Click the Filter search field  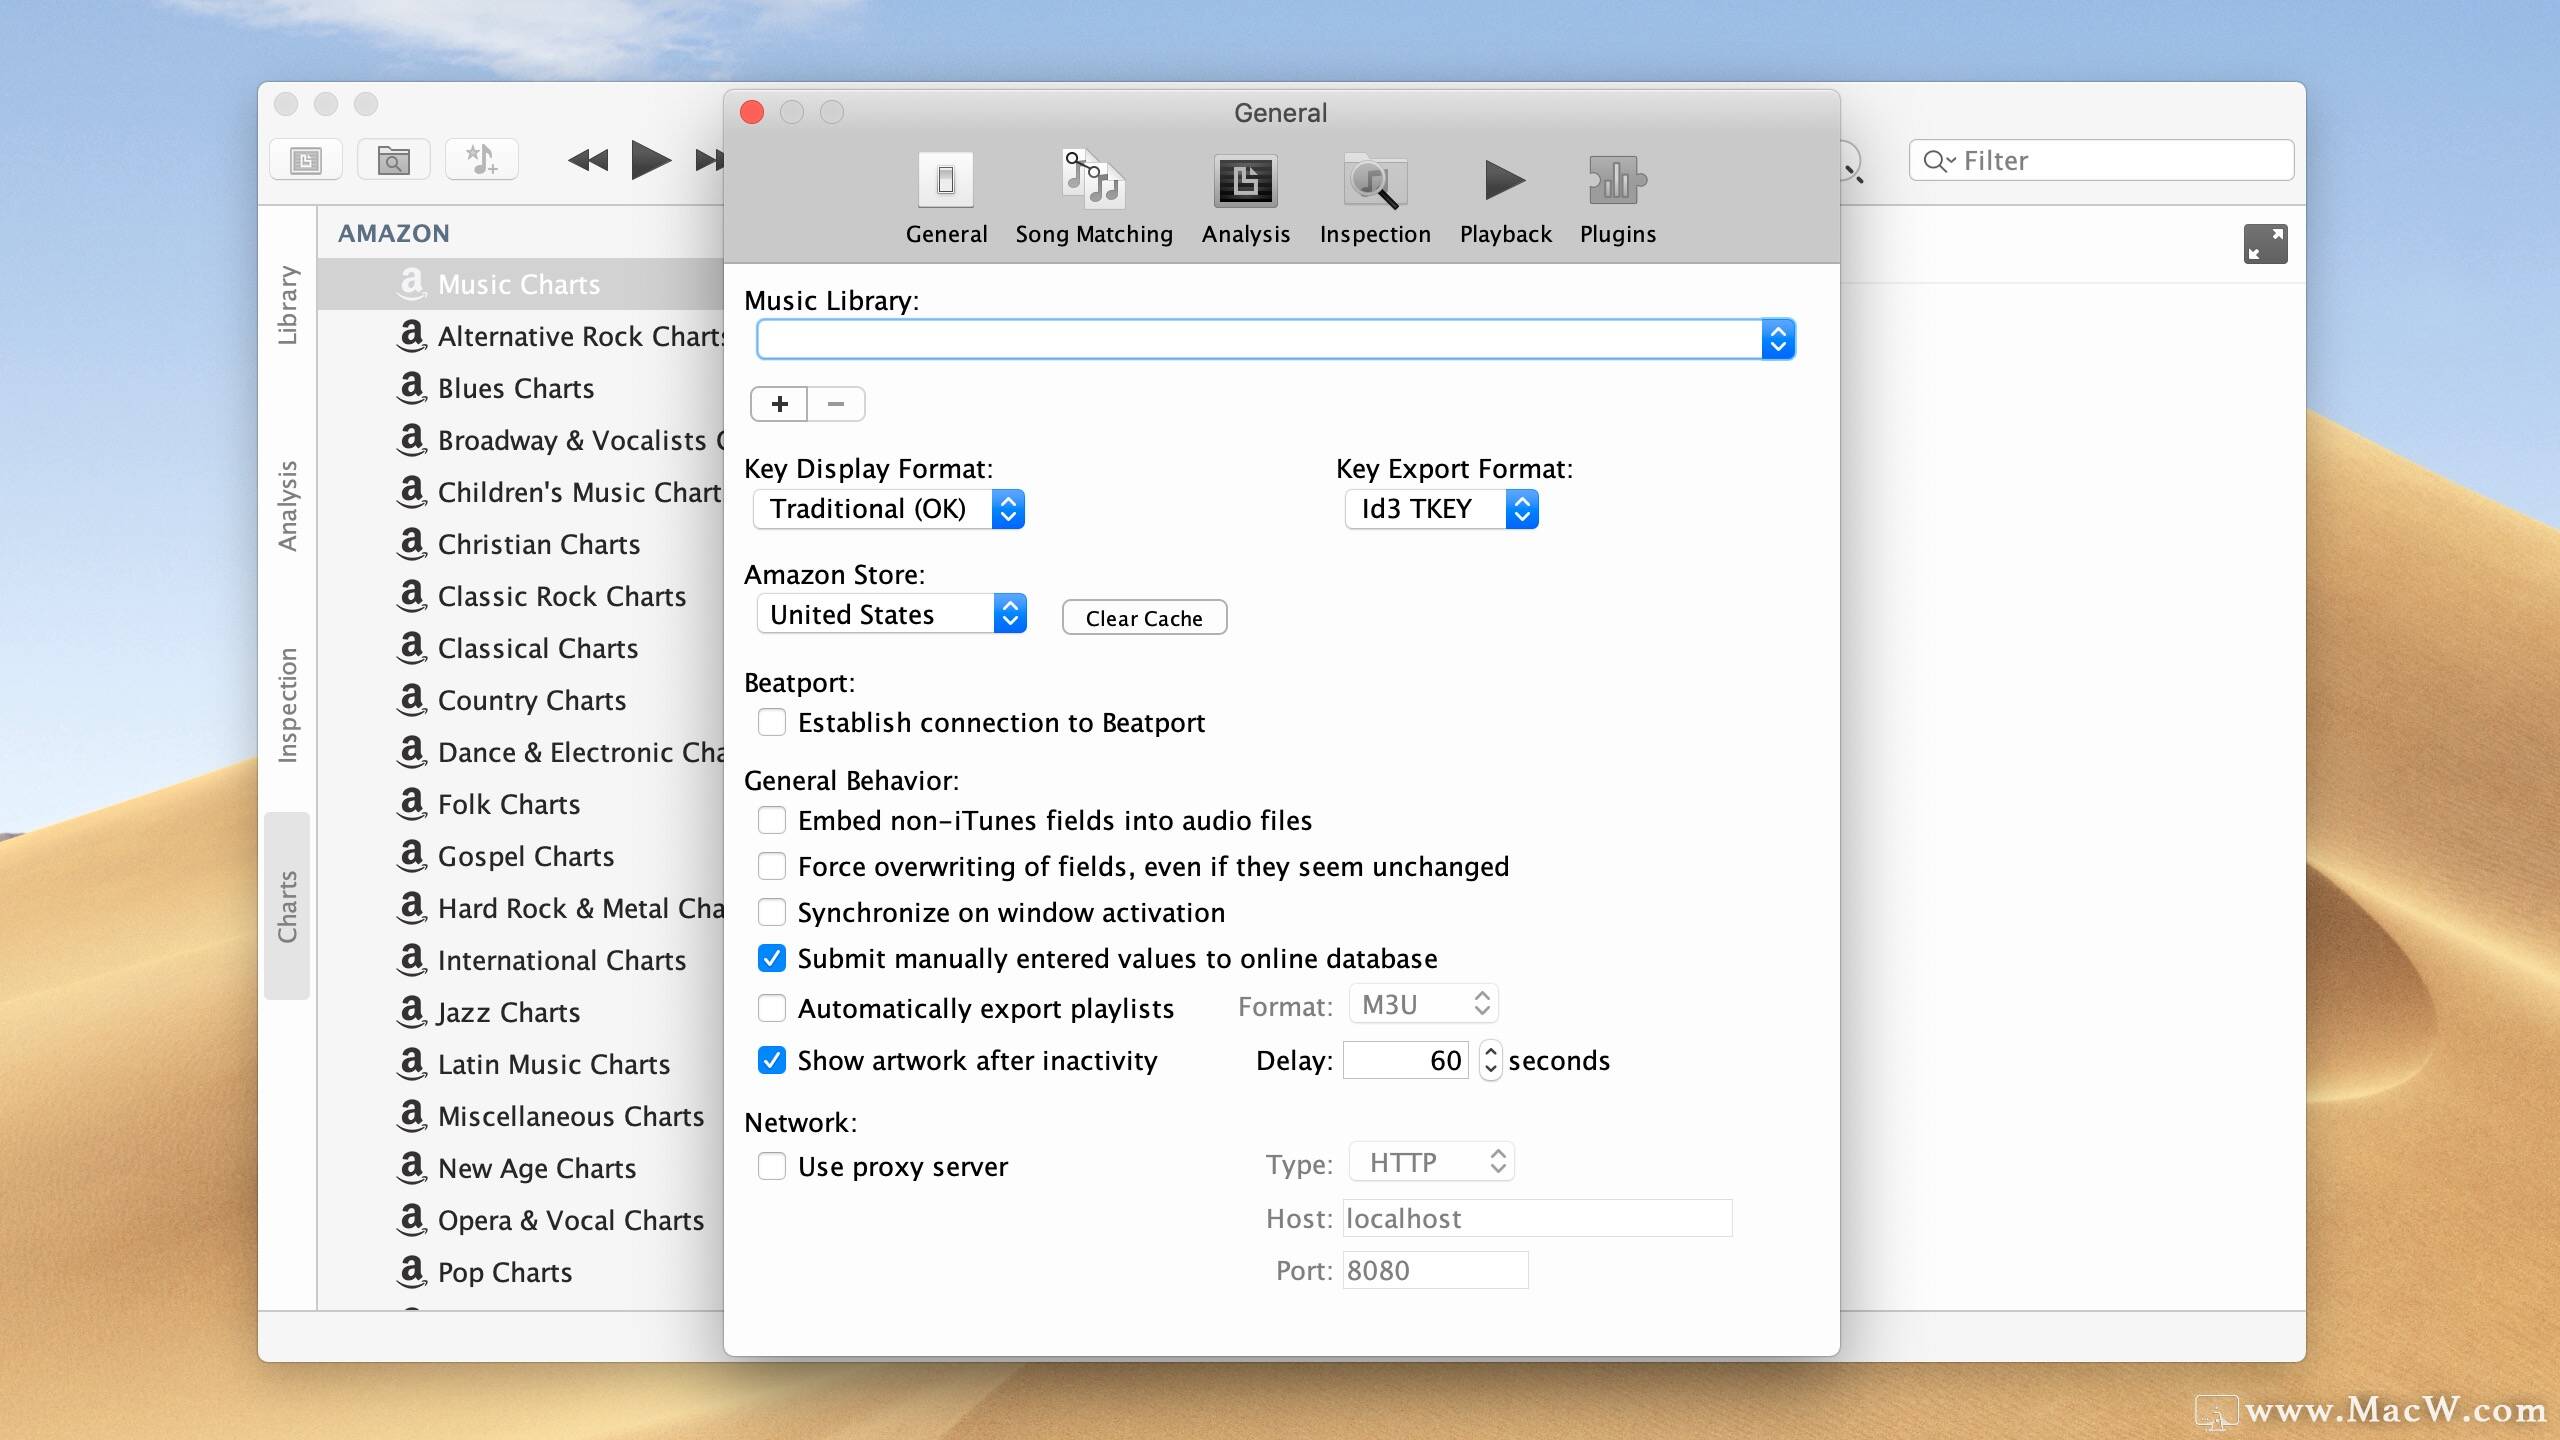pos(2101,161)
